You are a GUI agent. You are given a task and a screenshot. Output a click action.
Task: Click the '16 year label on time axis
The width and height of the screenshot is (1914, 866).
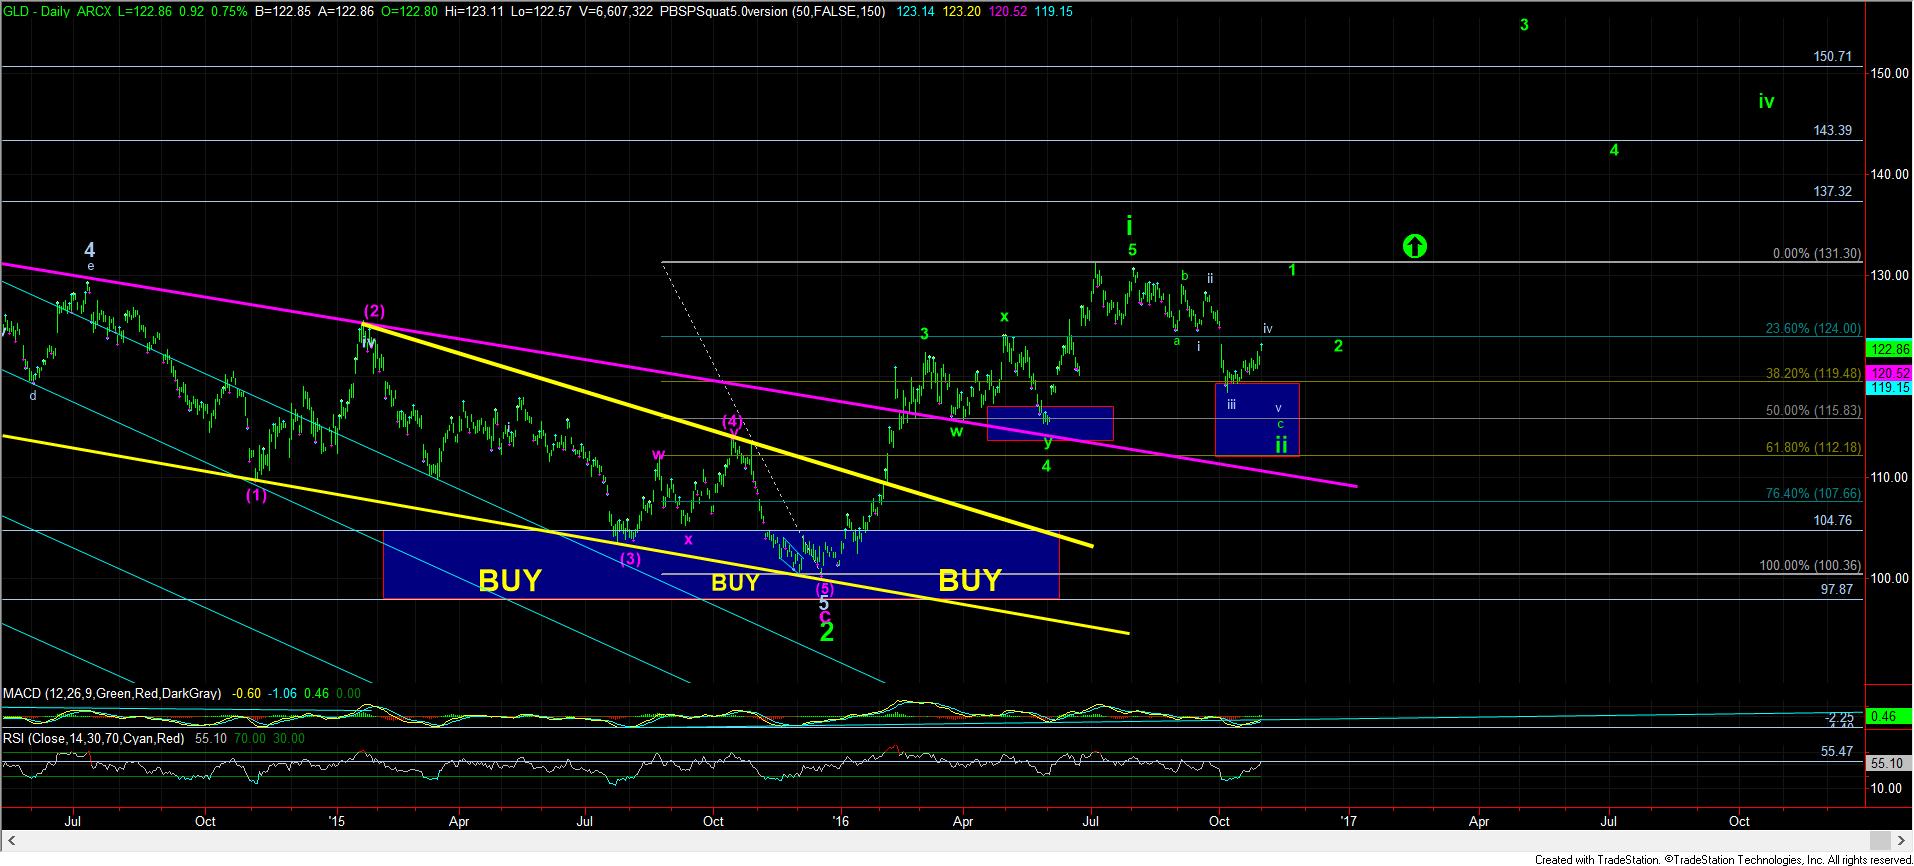[841, 821]
